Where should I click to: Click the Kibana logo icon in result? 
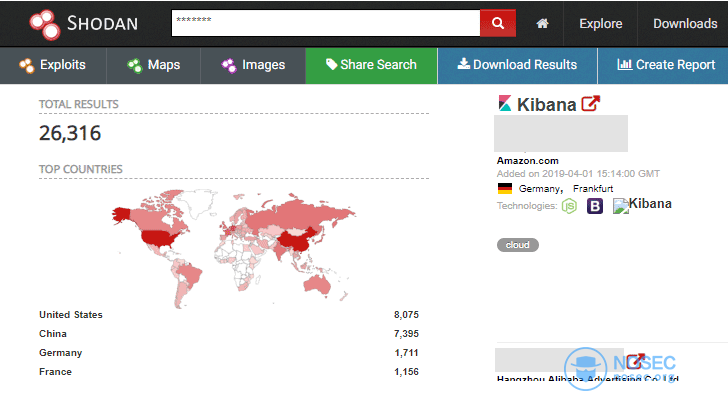[x=505, y=104]
